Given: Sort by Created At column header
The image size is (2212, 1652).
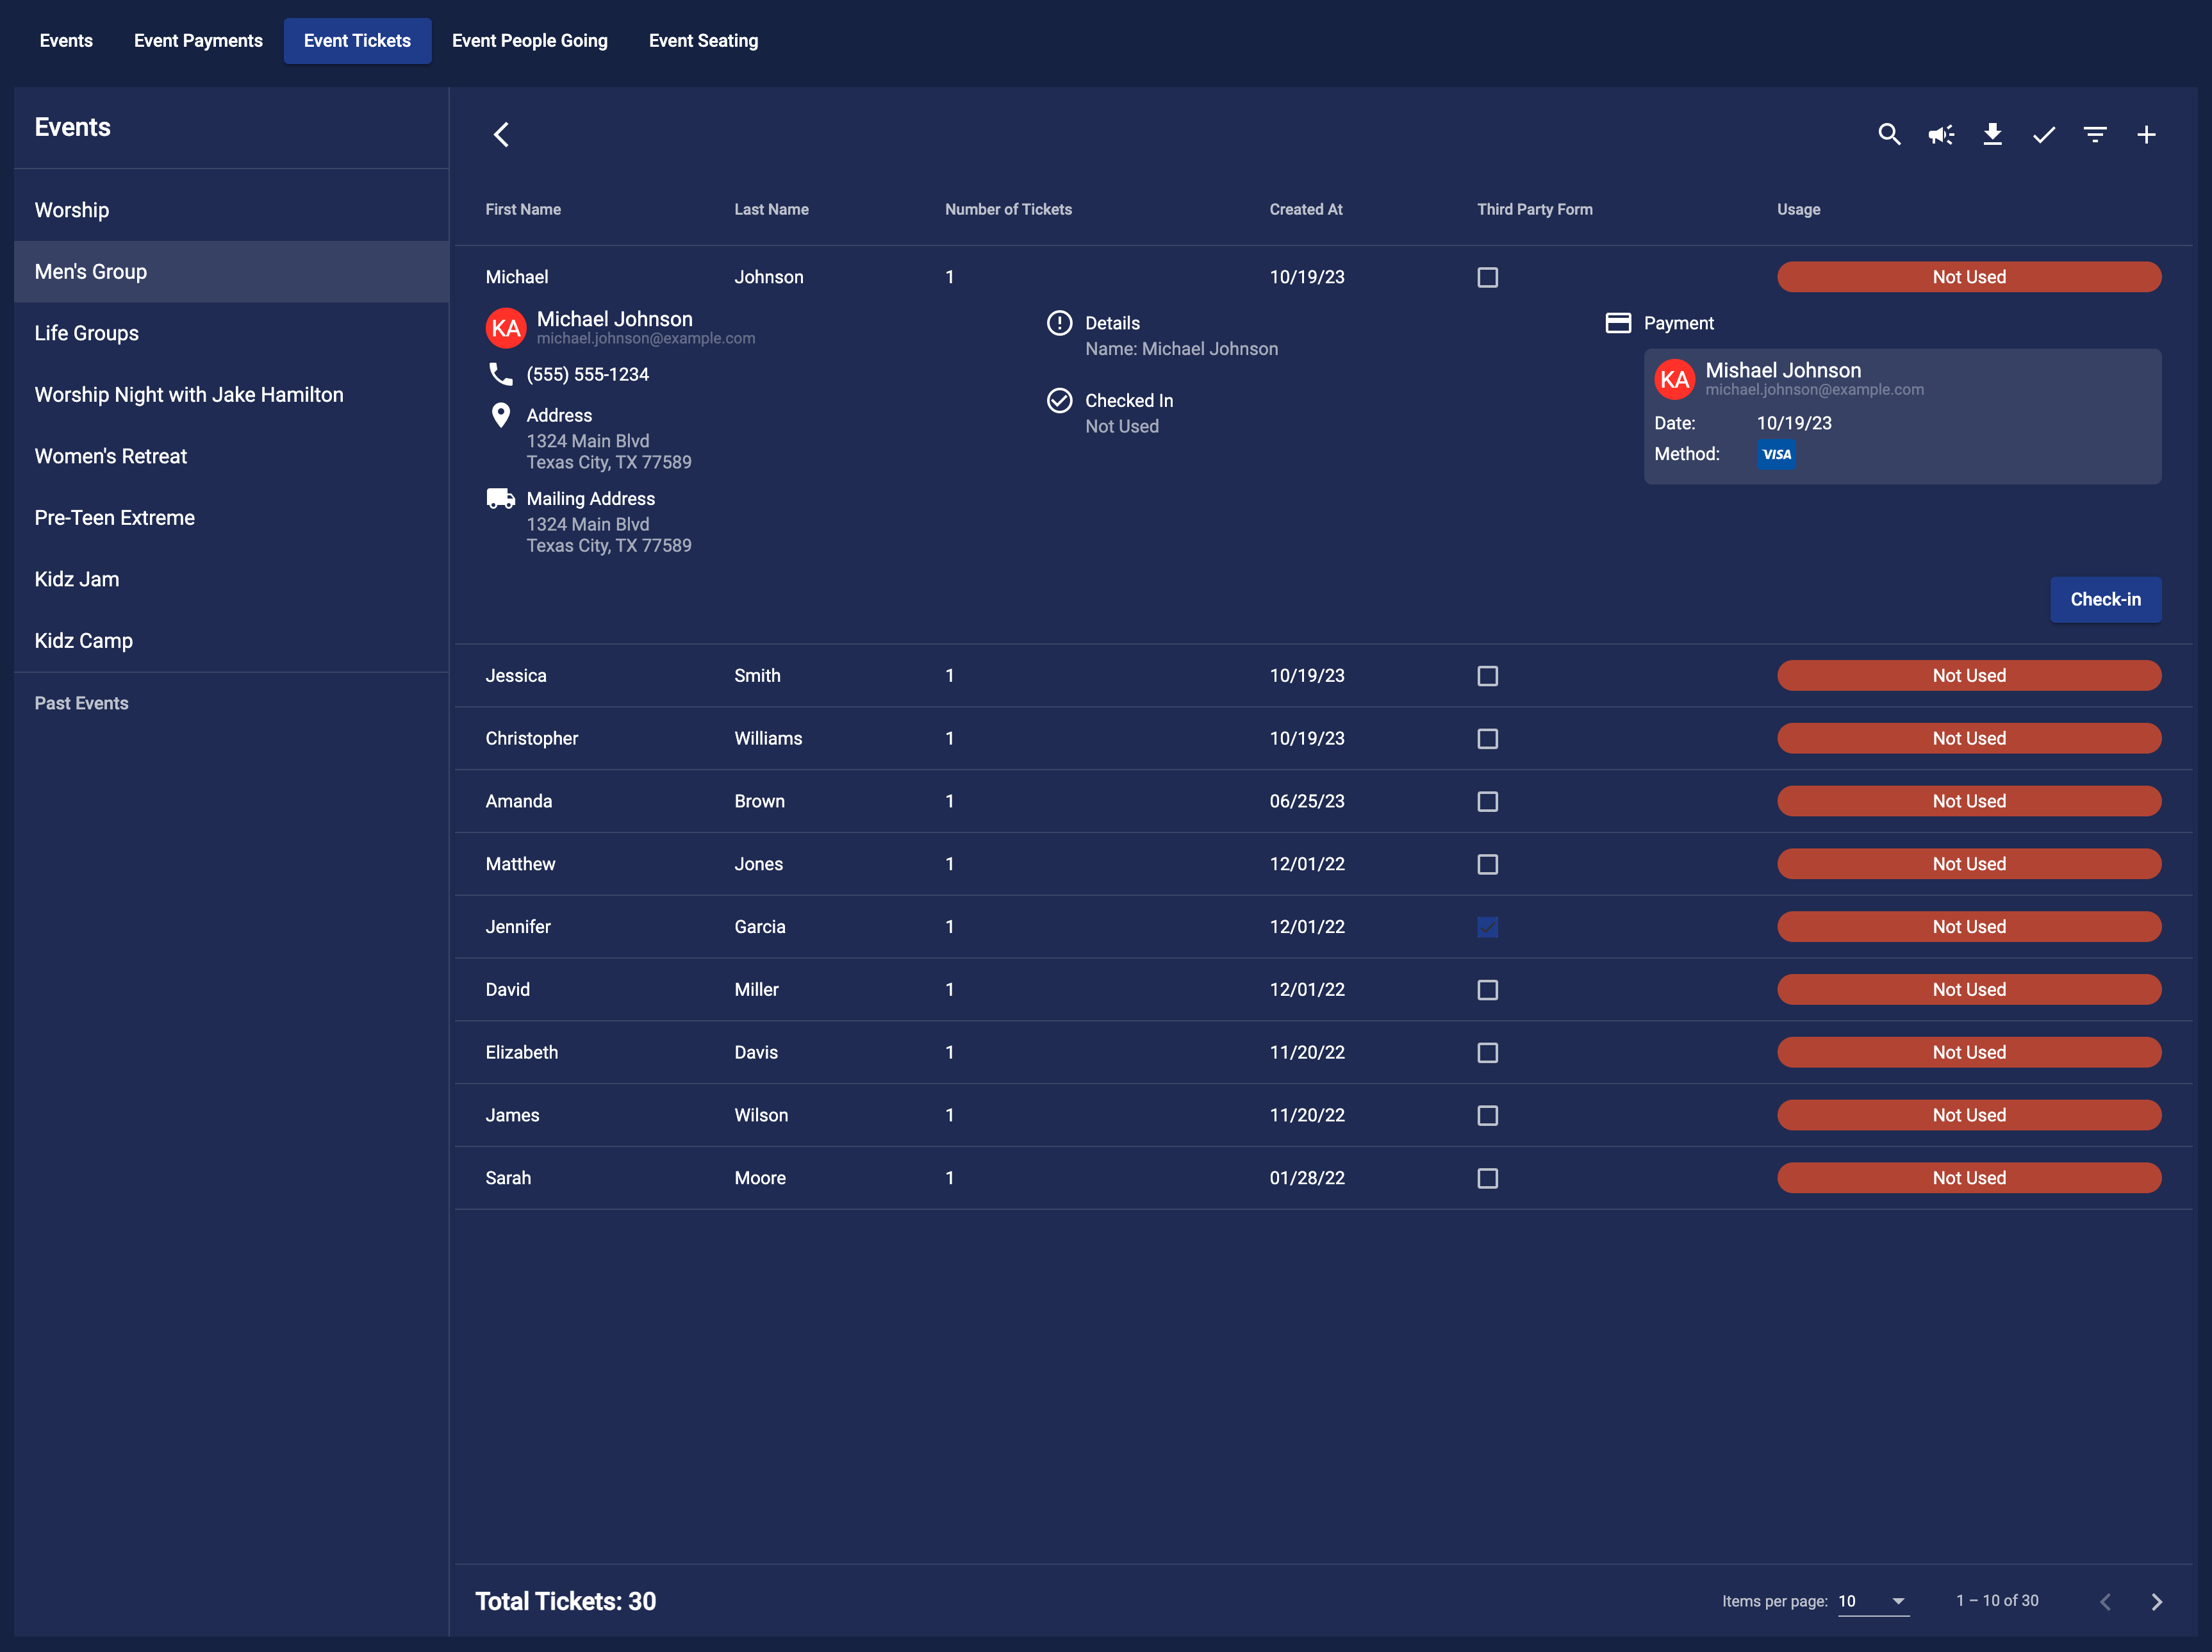Looking at the screenshot, I should (1305, 209).
